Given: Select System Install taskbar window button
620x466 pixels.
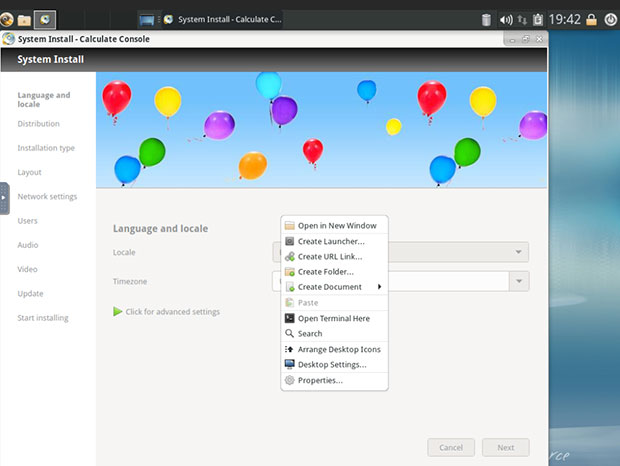Looking at the screenshot, I should (x=223, y=19).
